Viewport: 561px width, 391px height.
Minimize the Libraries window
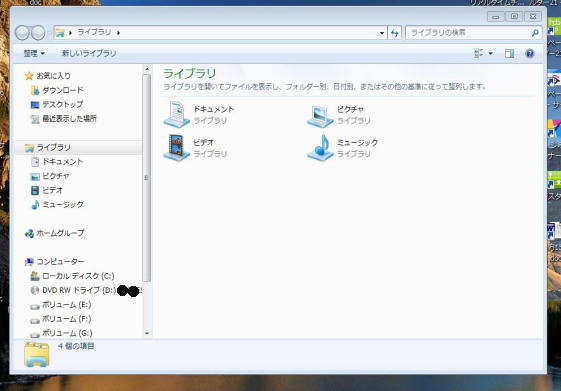coord(495,16)
